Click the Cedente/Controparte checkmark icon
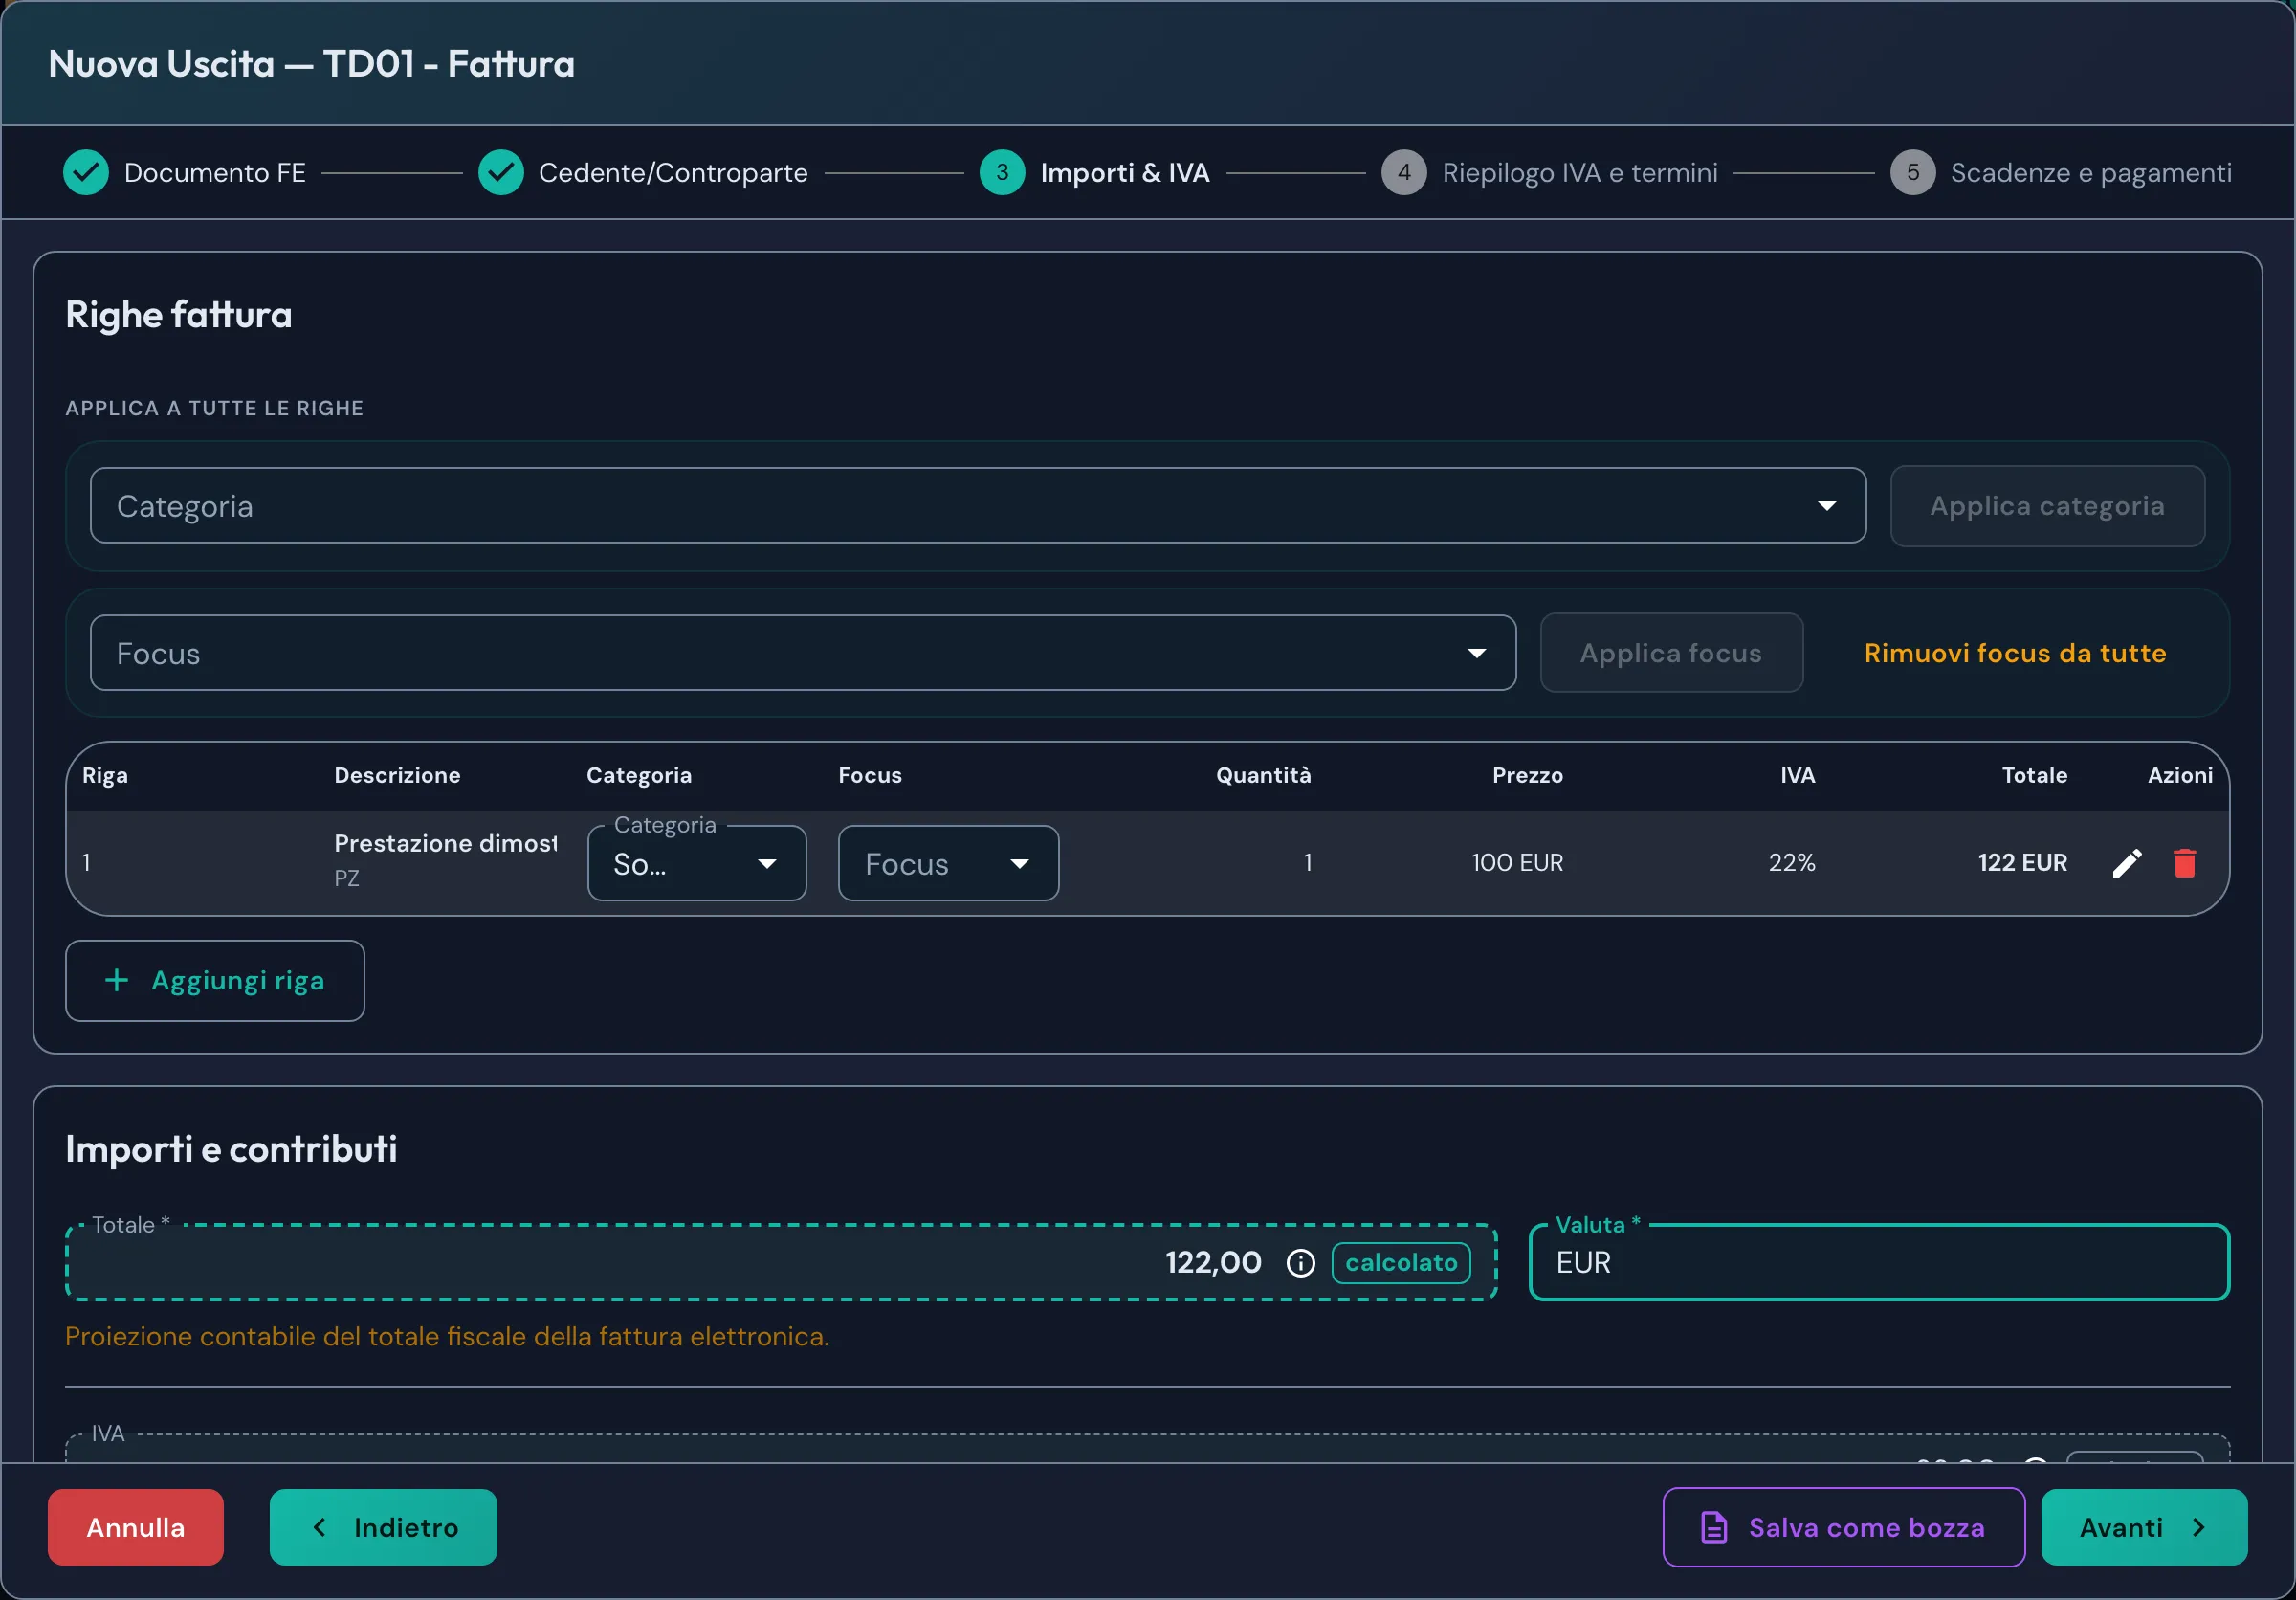This screenshot has height=1600, width=2296. click(501, 172)
